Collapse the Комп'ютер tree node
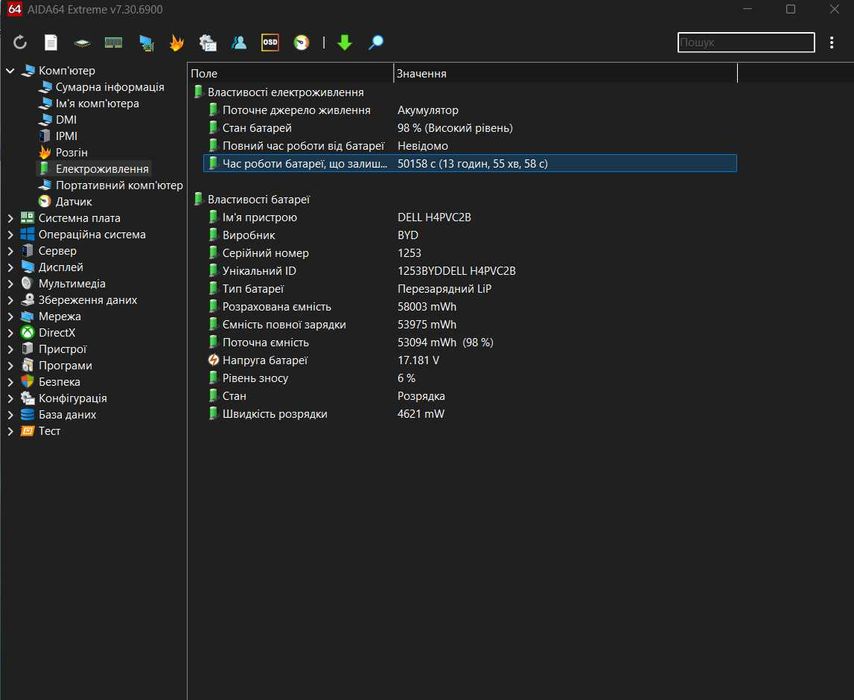Screen dimensions: 854x700 point(11,71)
